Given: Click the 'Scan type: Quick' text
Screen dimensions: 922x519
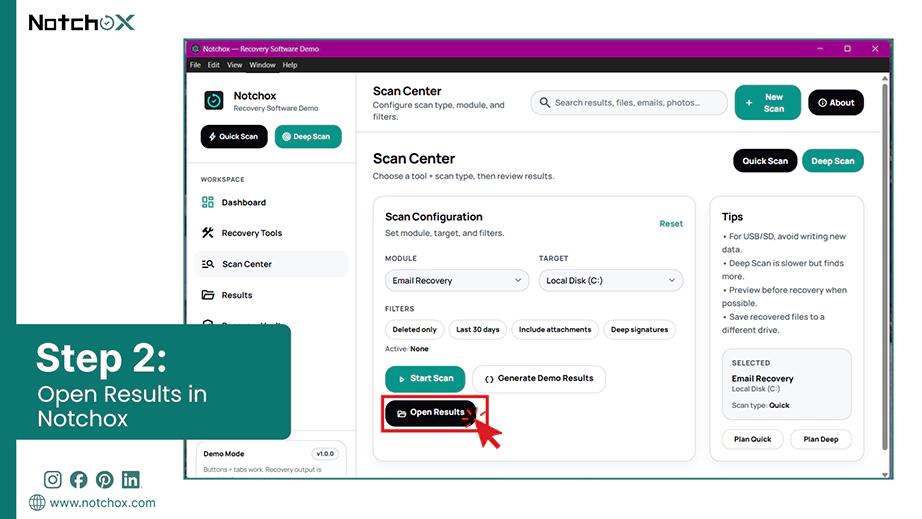Looking at the screenshot, I should tap(760, 405).
